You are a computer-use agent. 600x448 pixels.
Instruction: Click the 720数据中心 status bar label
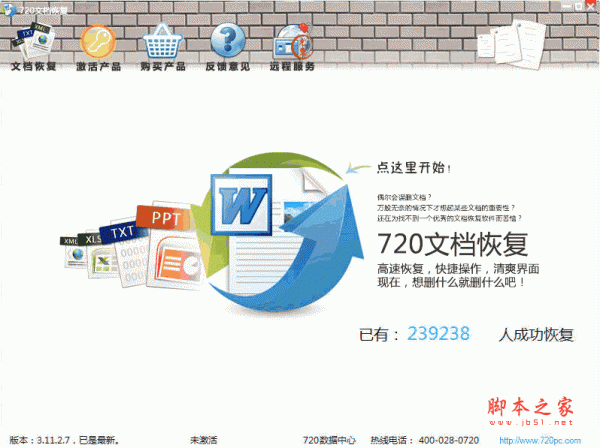pyautogui.click(x=329, y=440)
